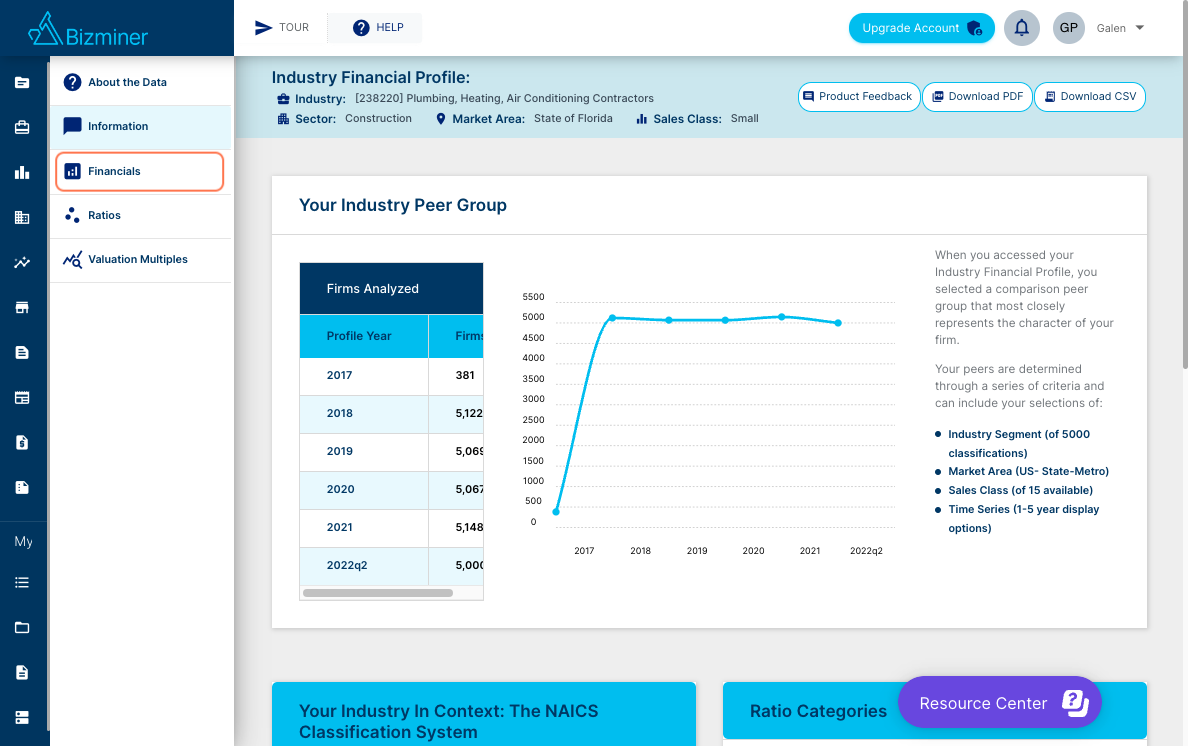1188x746 pixels.
Task: Click Your Industry In Context header
Action: coord(483,714)
